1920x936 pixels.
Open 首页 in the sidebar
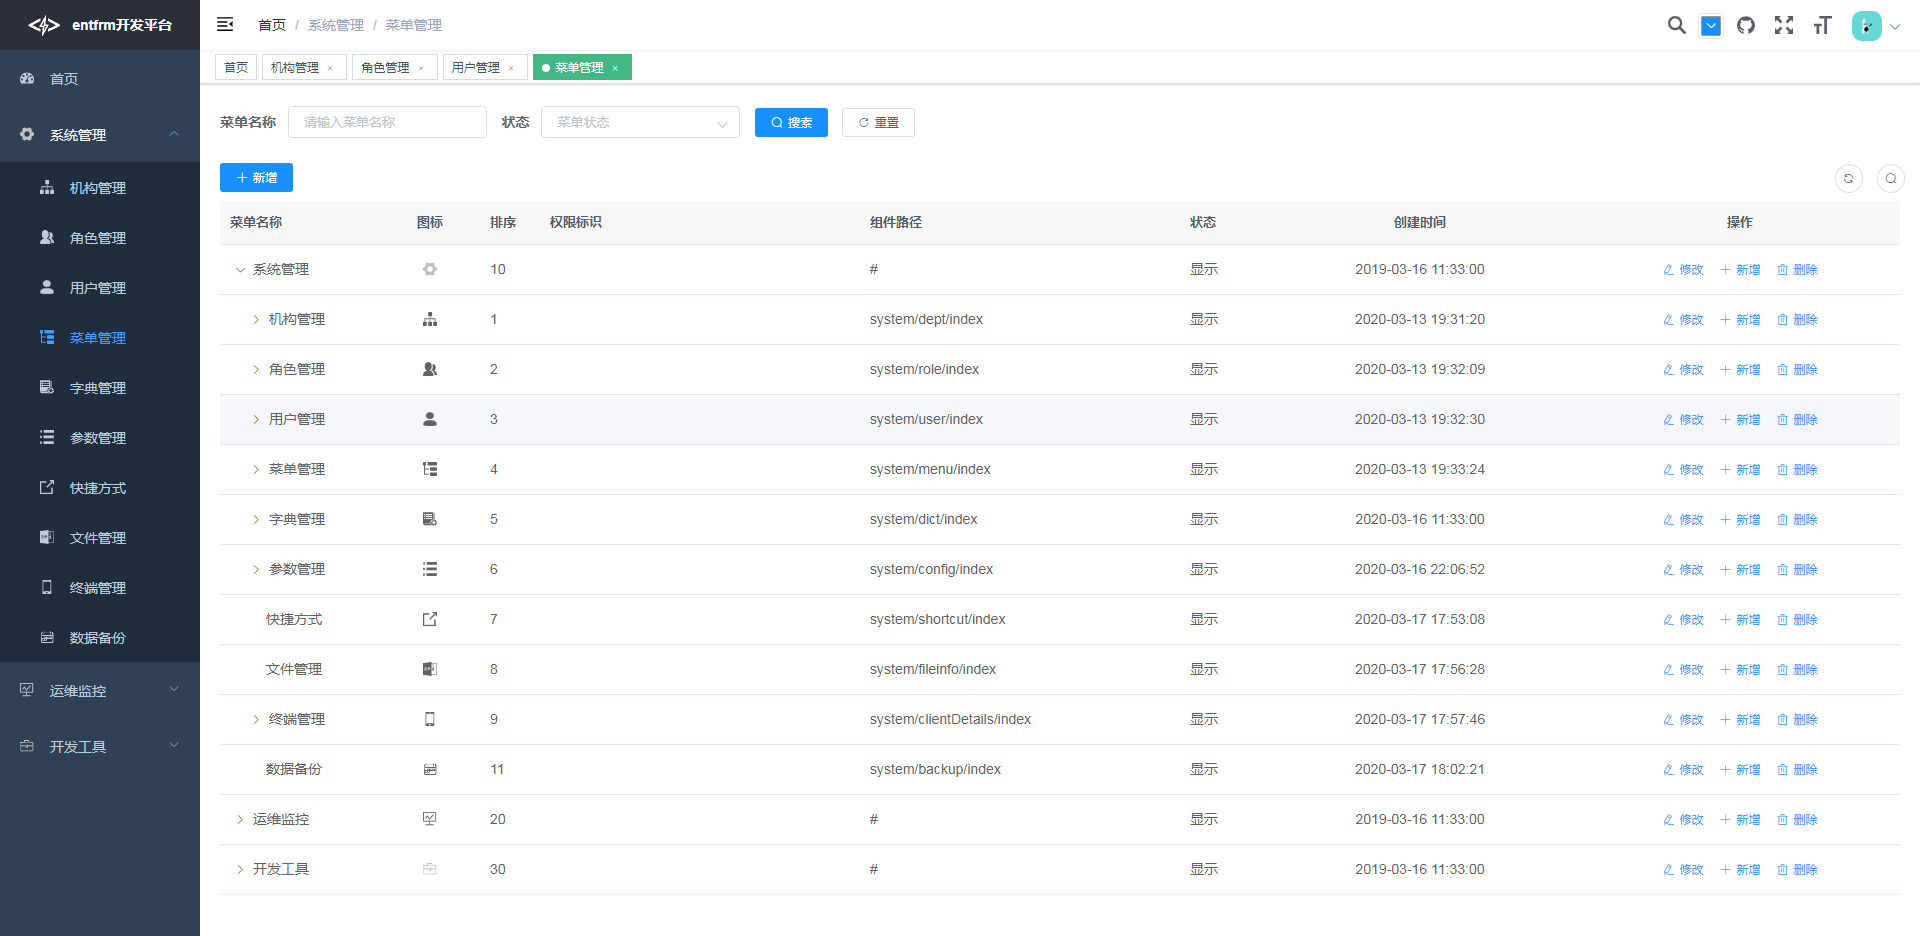coord(100,78)
